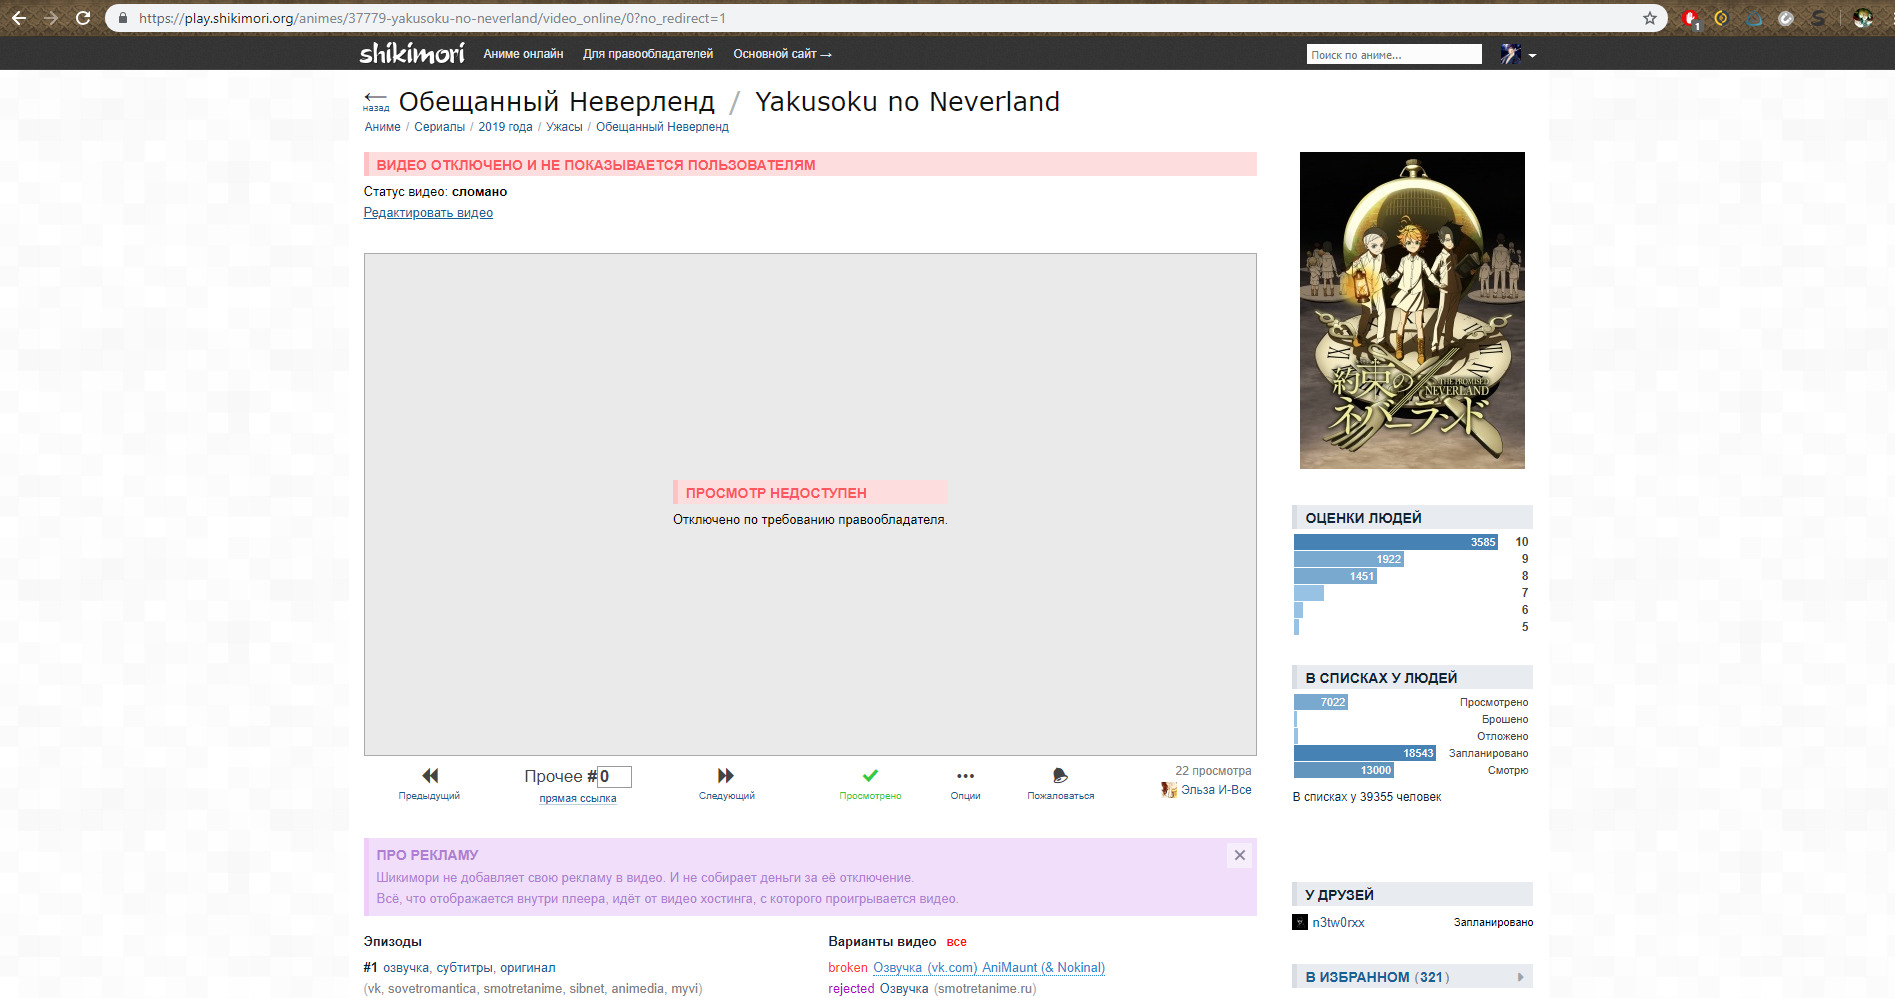Expand the favorites section (321)

click(x=1412, y=977)
